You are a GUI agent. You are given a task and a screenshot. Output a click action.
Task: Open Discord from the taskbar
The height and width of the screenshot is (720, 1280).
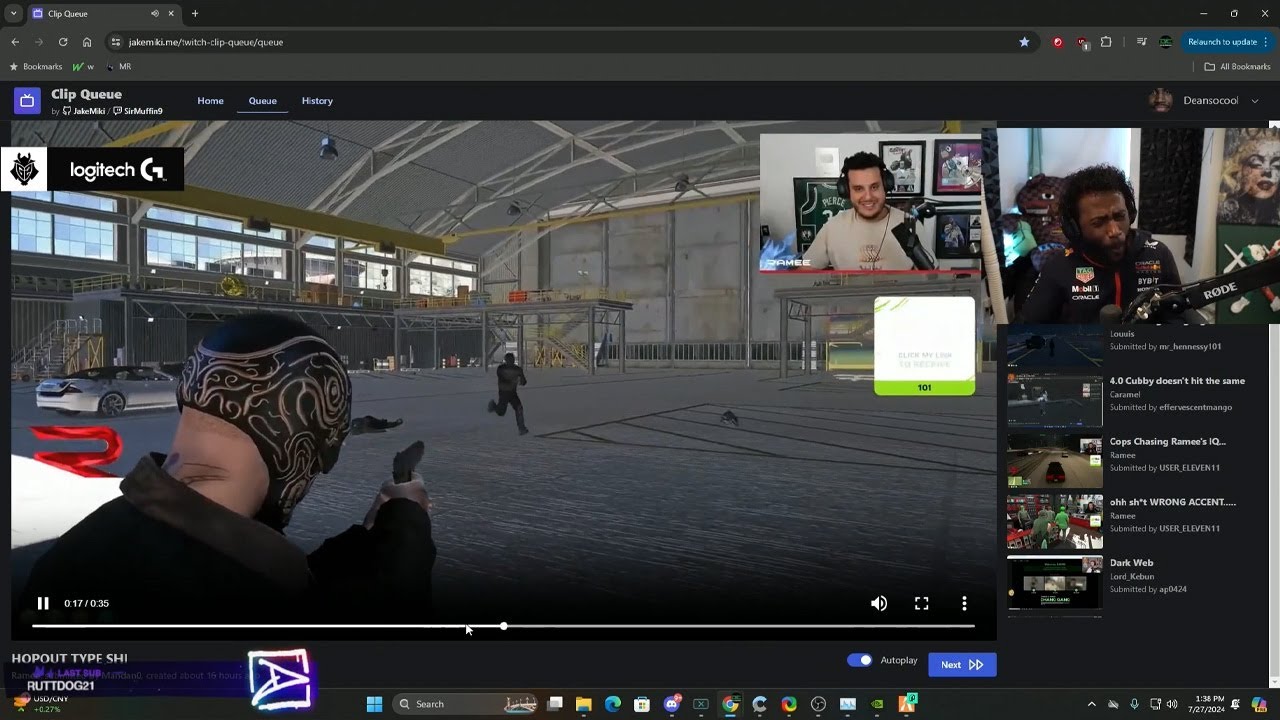(x=672, y=704)
